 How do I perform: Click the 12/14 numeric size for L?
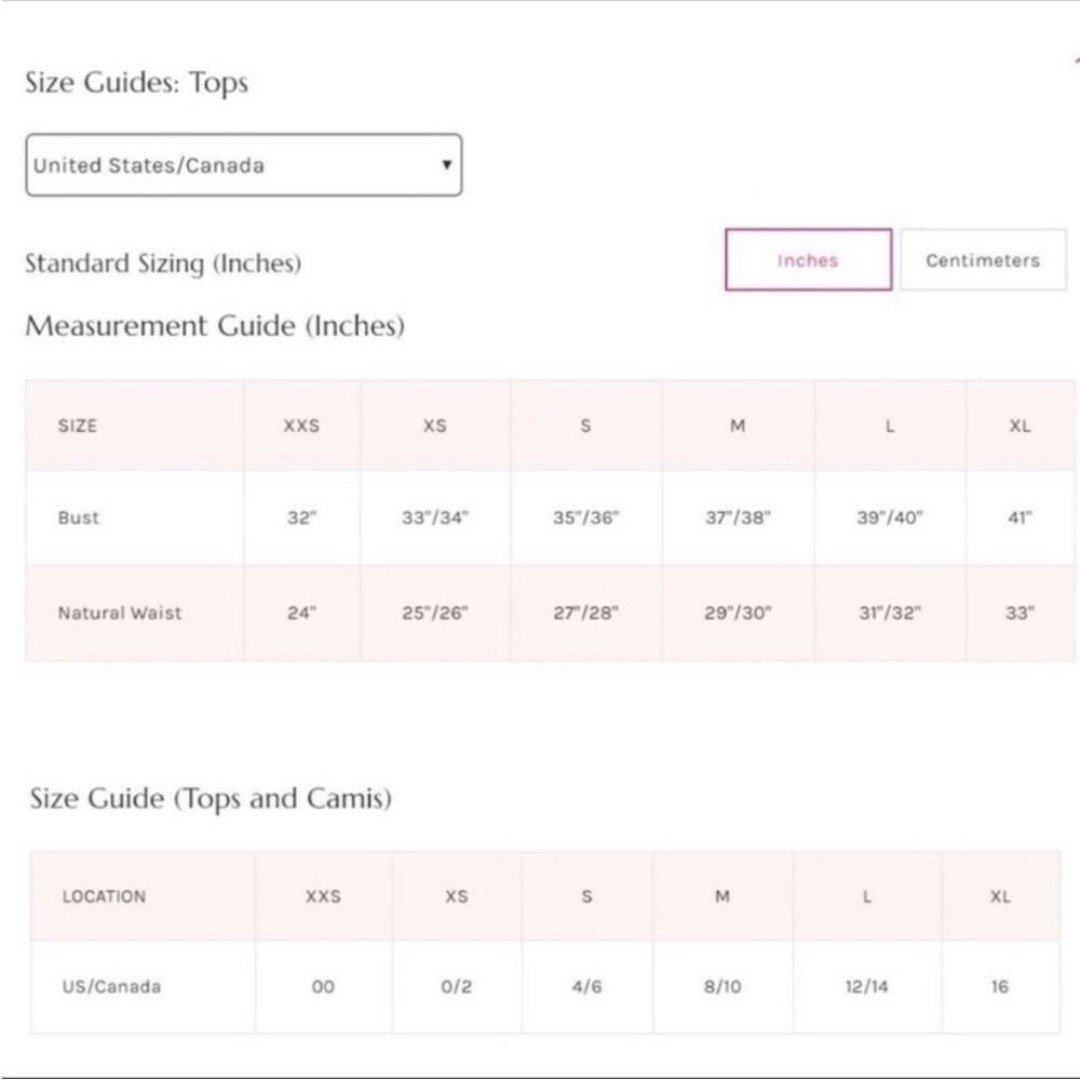(x=866, y=986)
